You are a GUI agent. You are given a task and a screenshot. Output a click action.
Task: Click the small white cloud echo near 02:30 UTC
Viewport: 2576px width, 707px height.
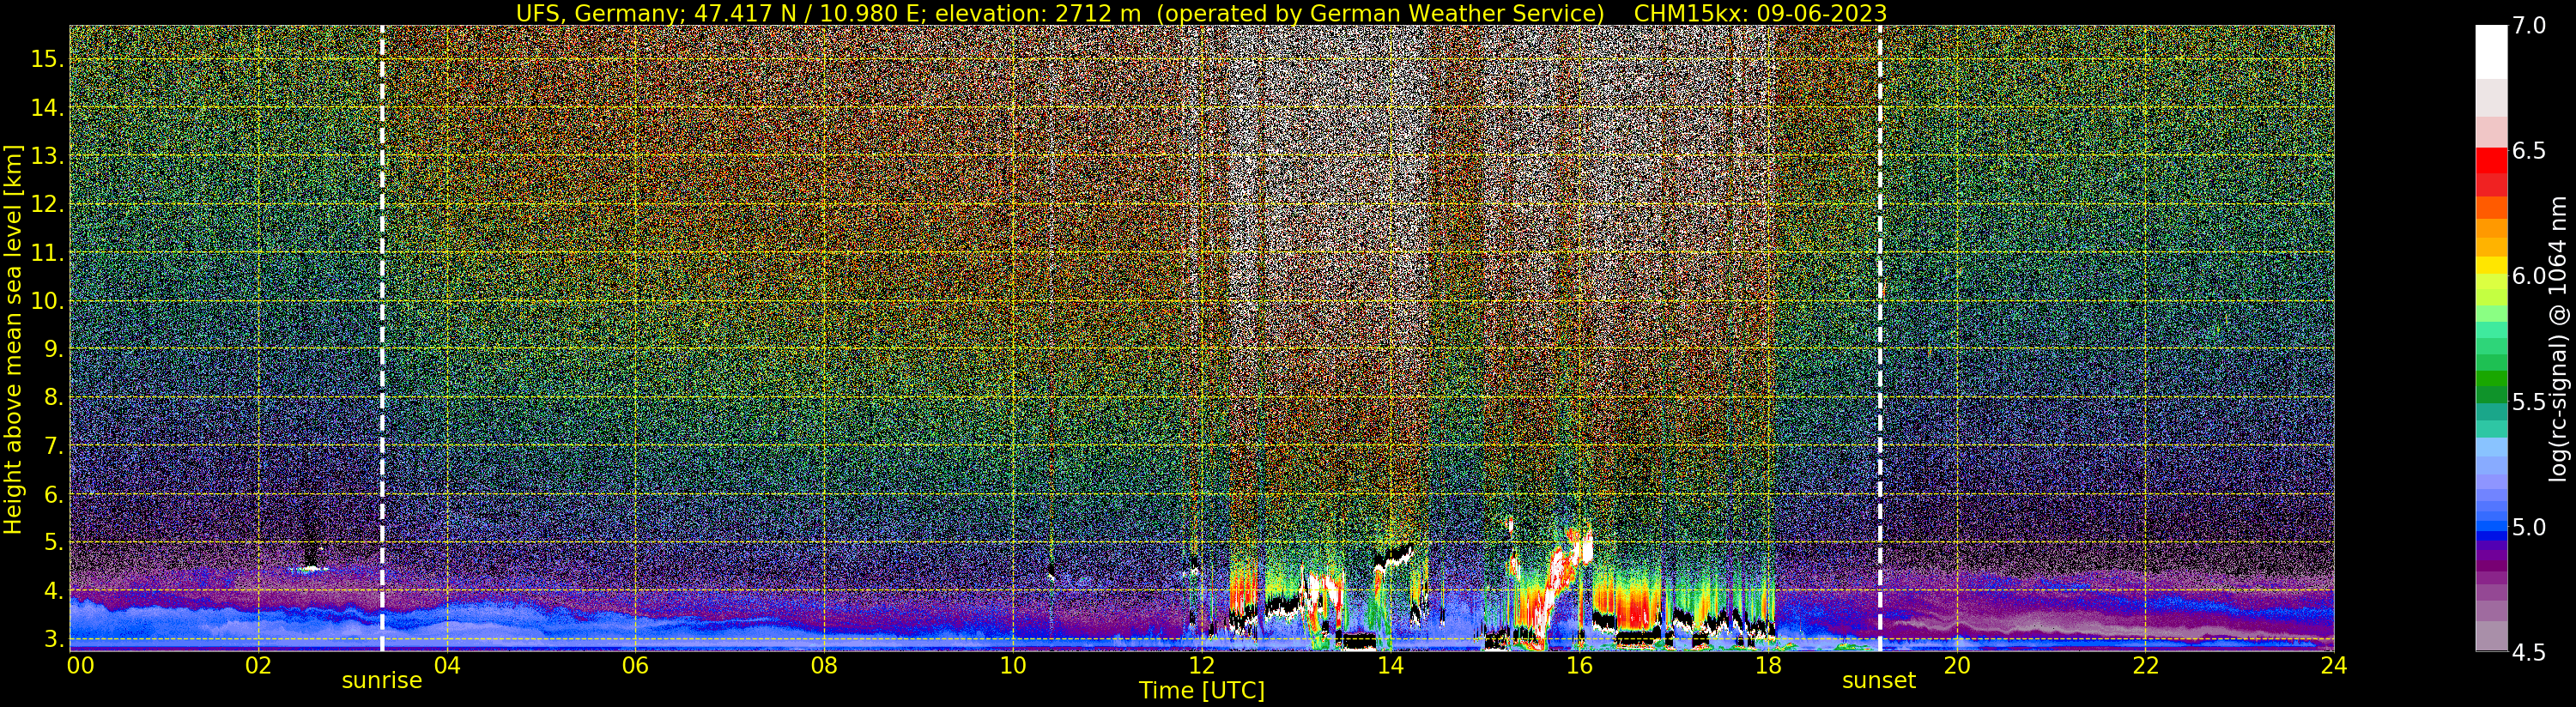[x=310, y=569]
